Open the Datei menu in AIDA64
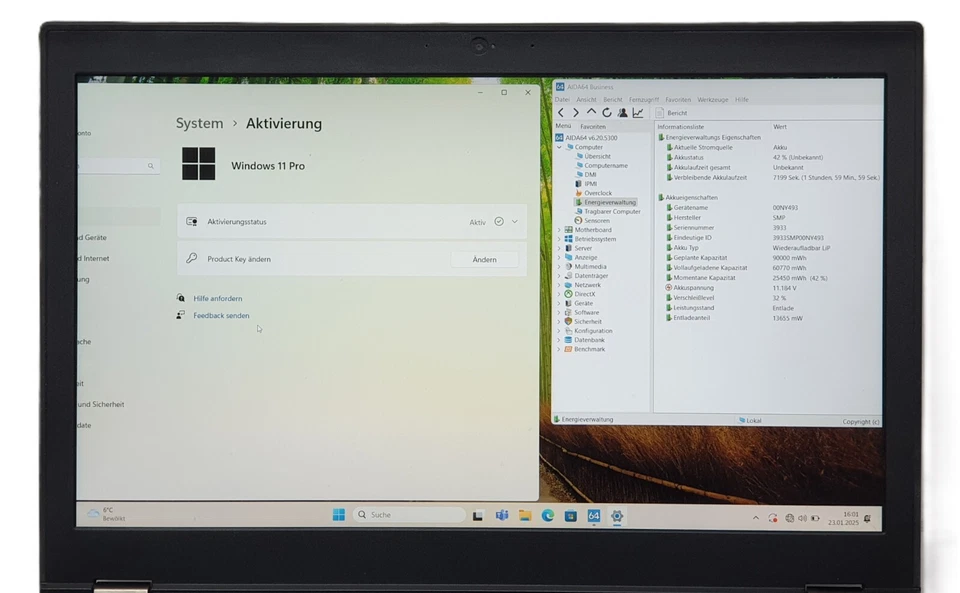 click(562, 100)
